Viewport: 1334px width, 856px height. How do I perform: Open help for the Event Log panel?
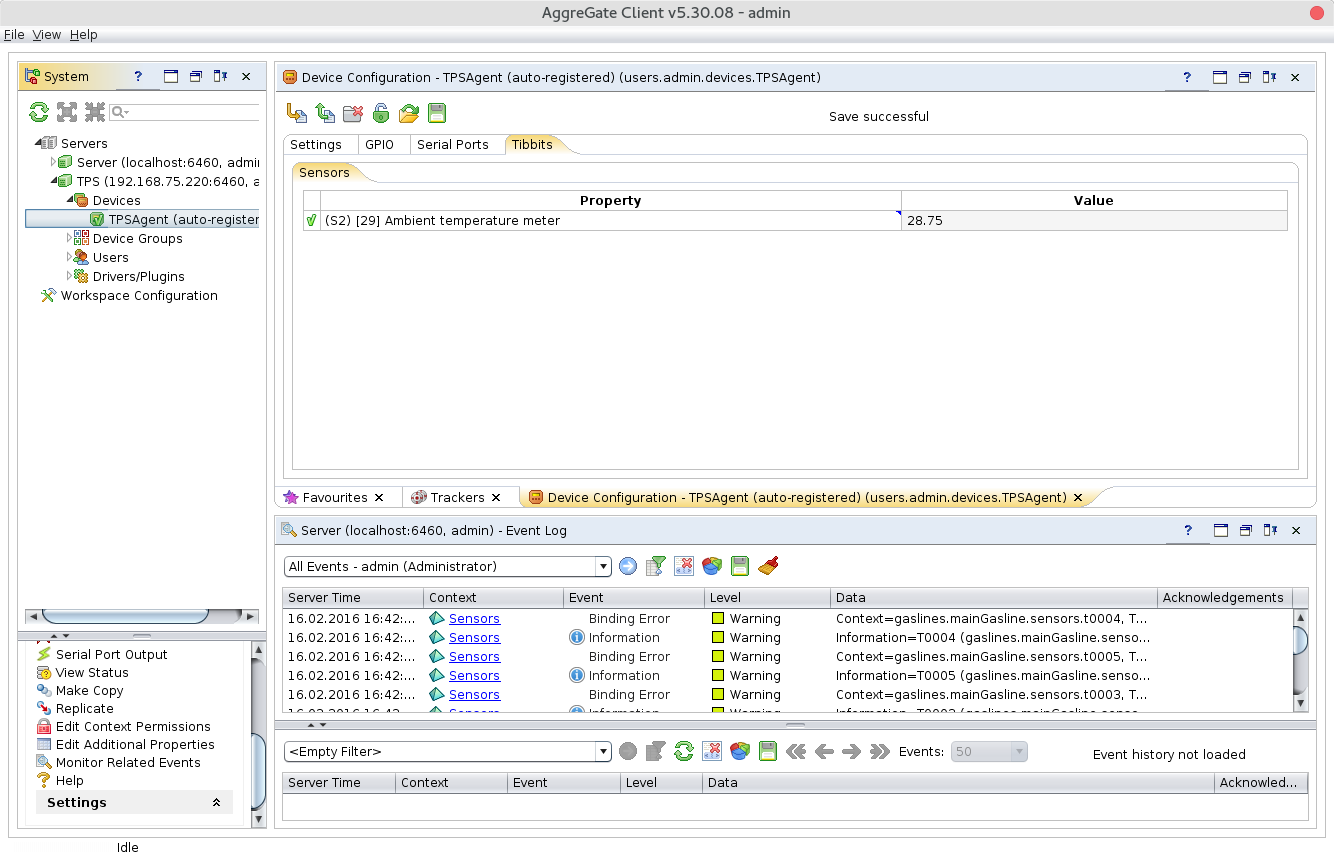pyautogui.click(x=1187, y=530)
